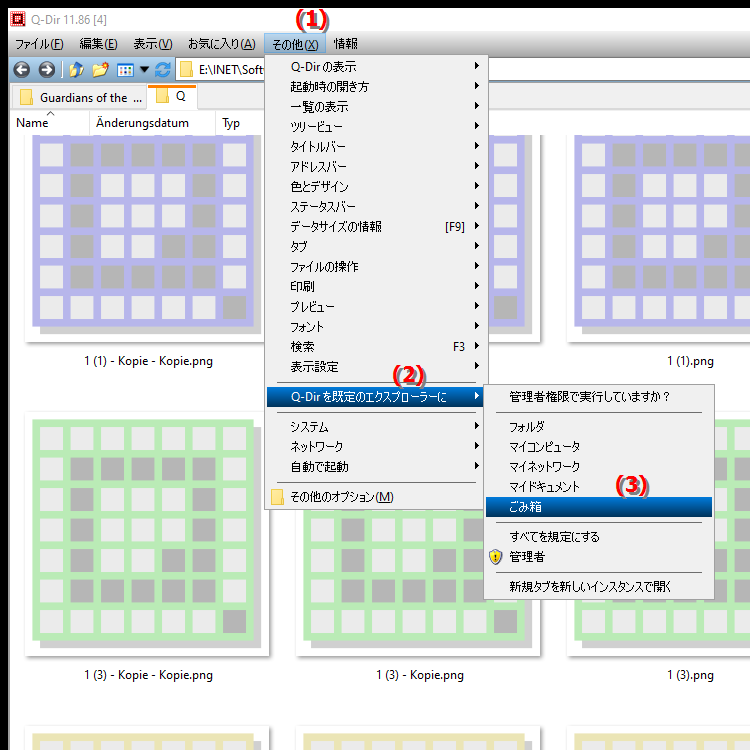Expand the view mode dropdown arrow
750x750 pixels.
[144, 70]
